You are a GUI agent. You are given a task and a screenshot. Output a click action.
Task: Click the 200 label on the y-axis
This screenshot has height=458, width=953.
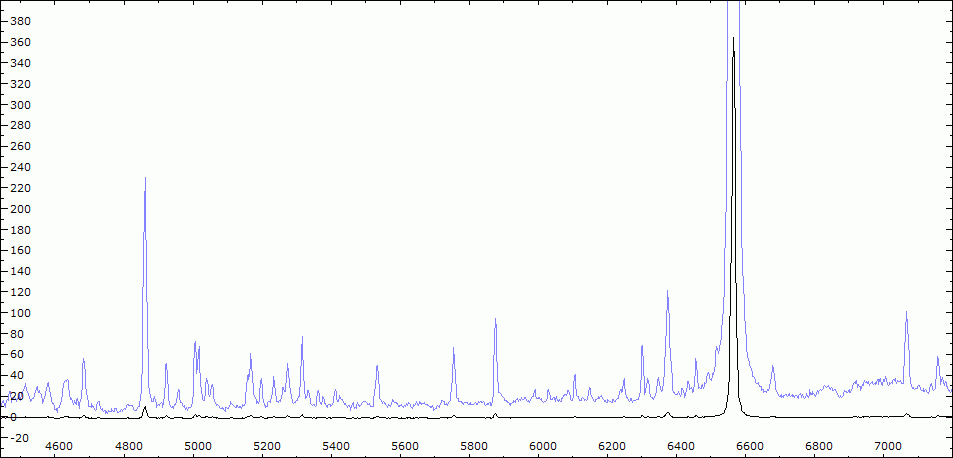20,209
